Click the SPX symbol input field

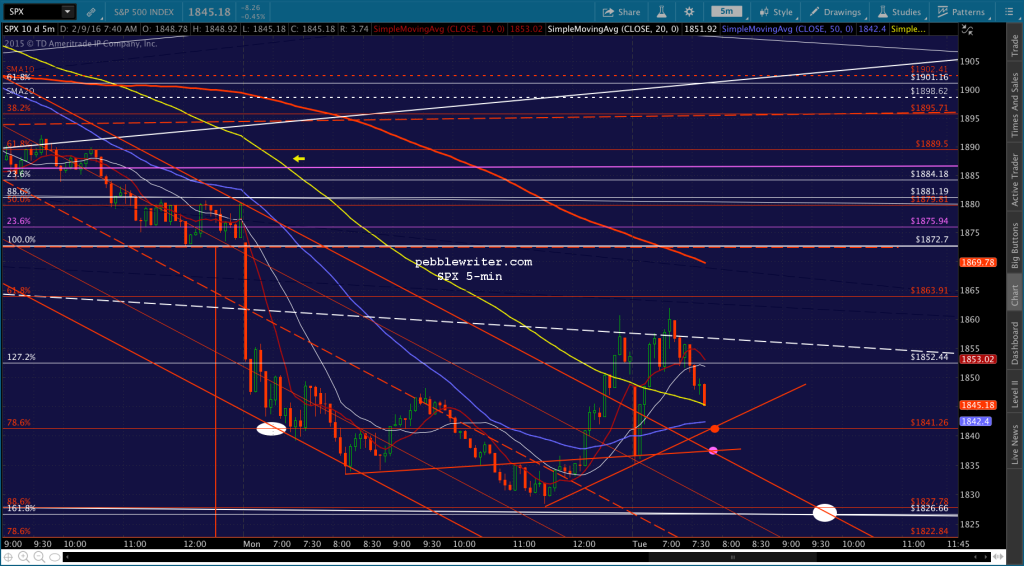click(x=32, y=12)
